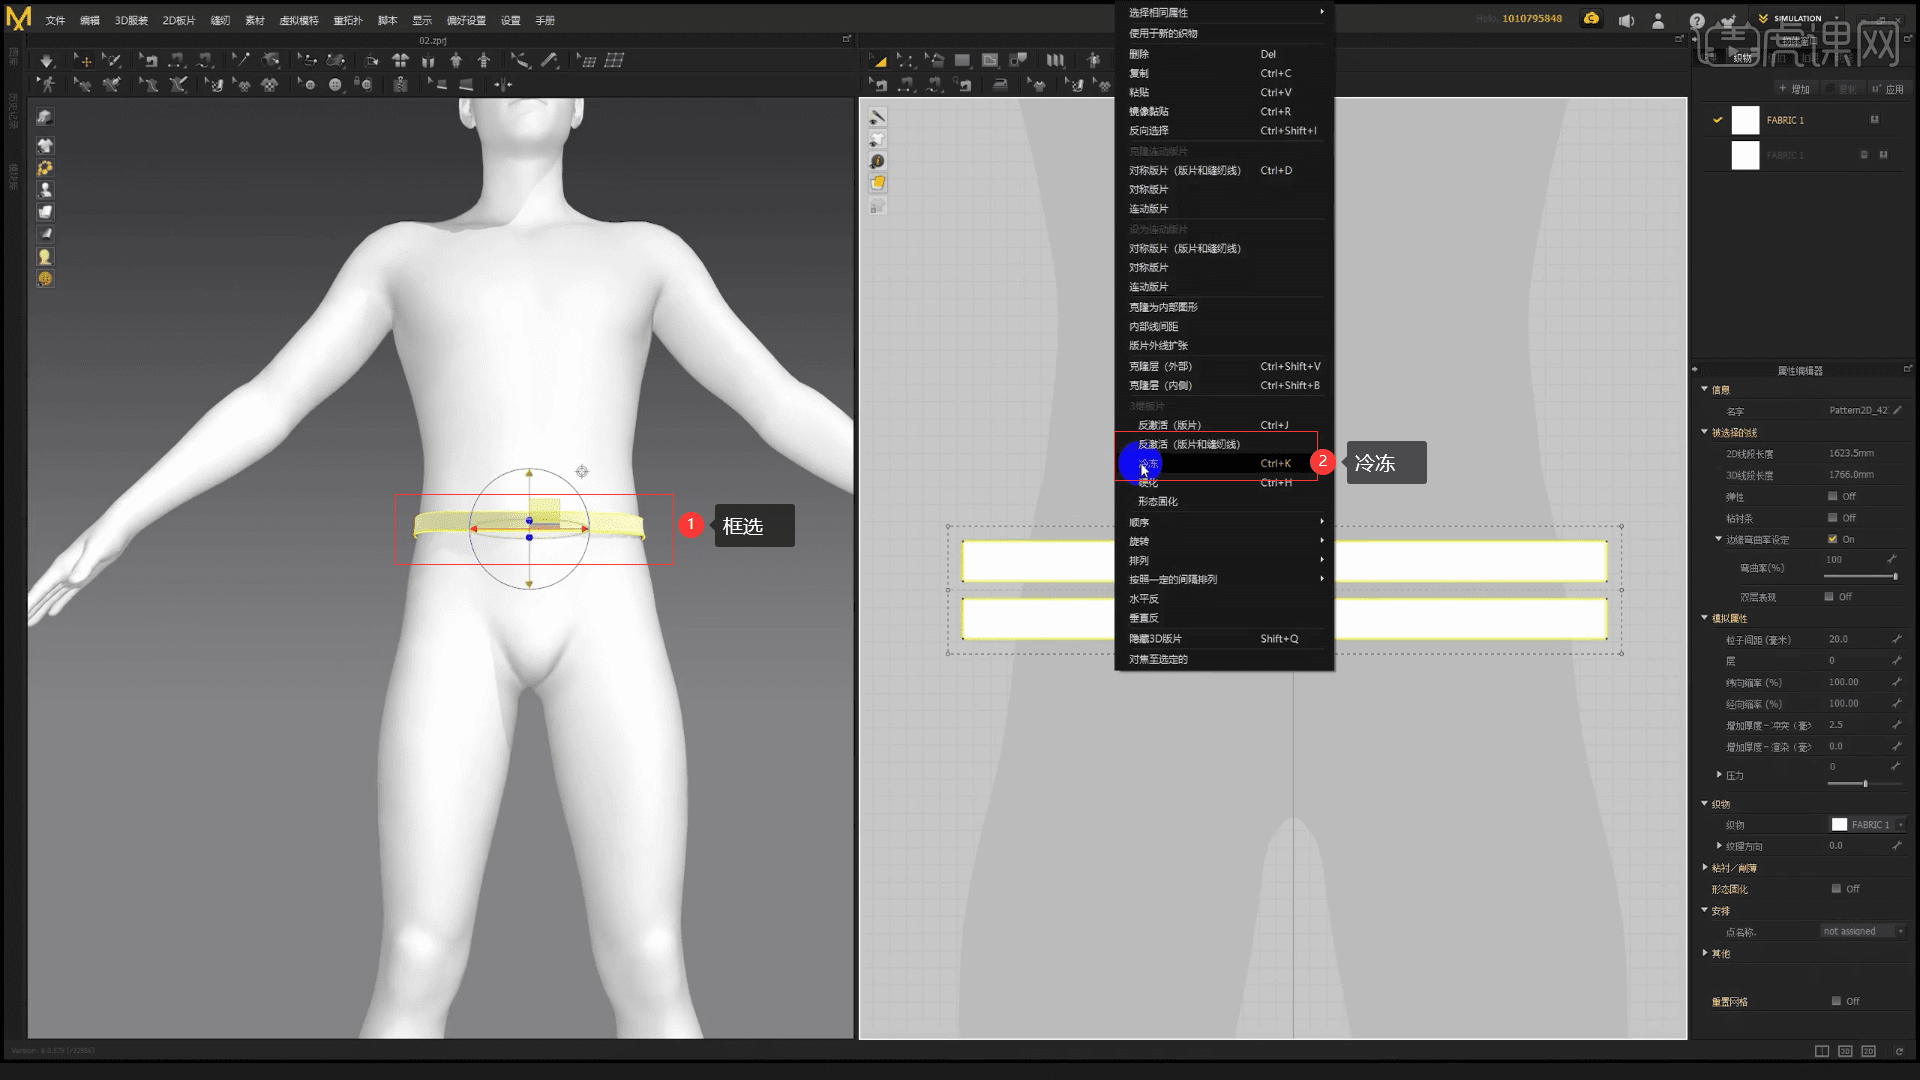Click the 增加 button in the fabric panel
This screenshot has height=1080, width=1920.
pyautogui.click(x=1794, y=88)
